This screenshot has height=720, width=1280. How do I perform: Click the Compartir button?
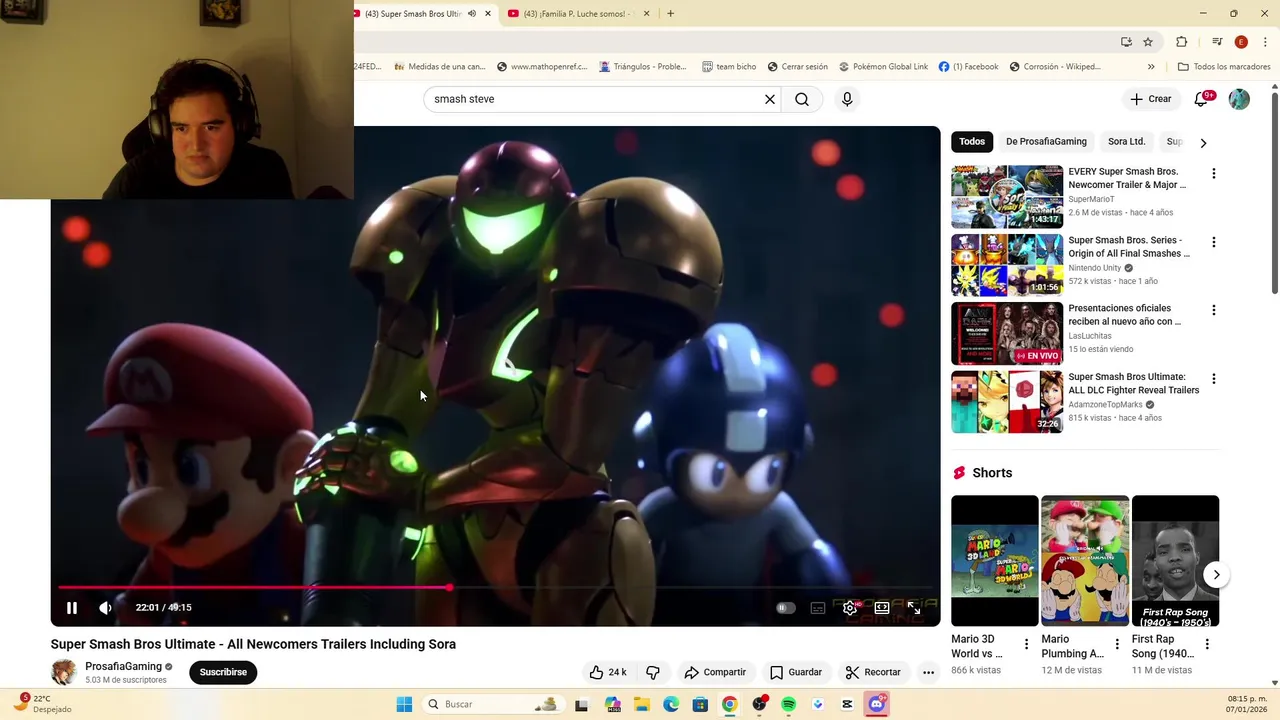715,672
